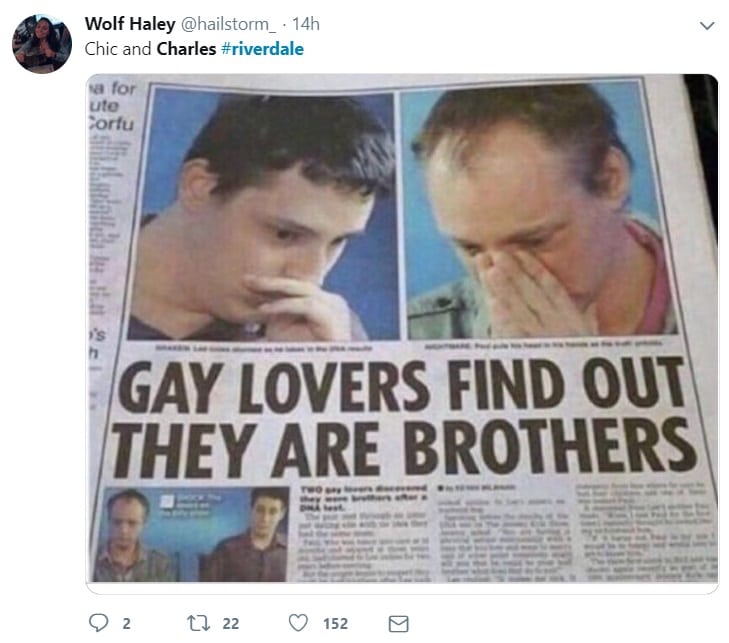Click the Corfu sidebar text in the image
This screenshot has height=643, width=729.
click(112, 124)
